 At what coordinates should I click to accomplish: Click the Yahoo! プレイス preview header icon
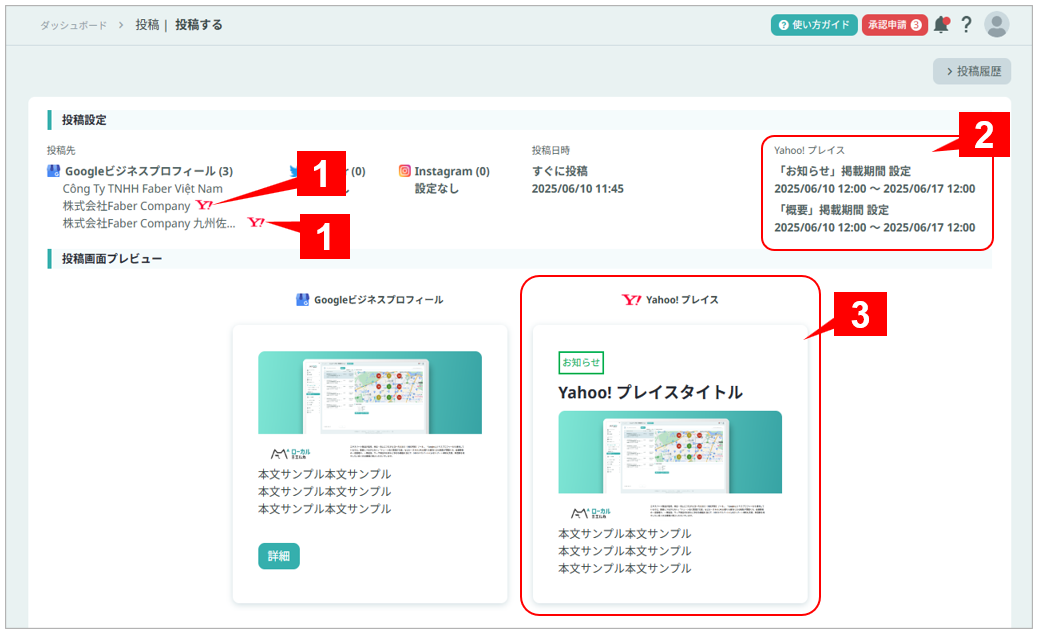pyautogui.click(x=631, y=300)
